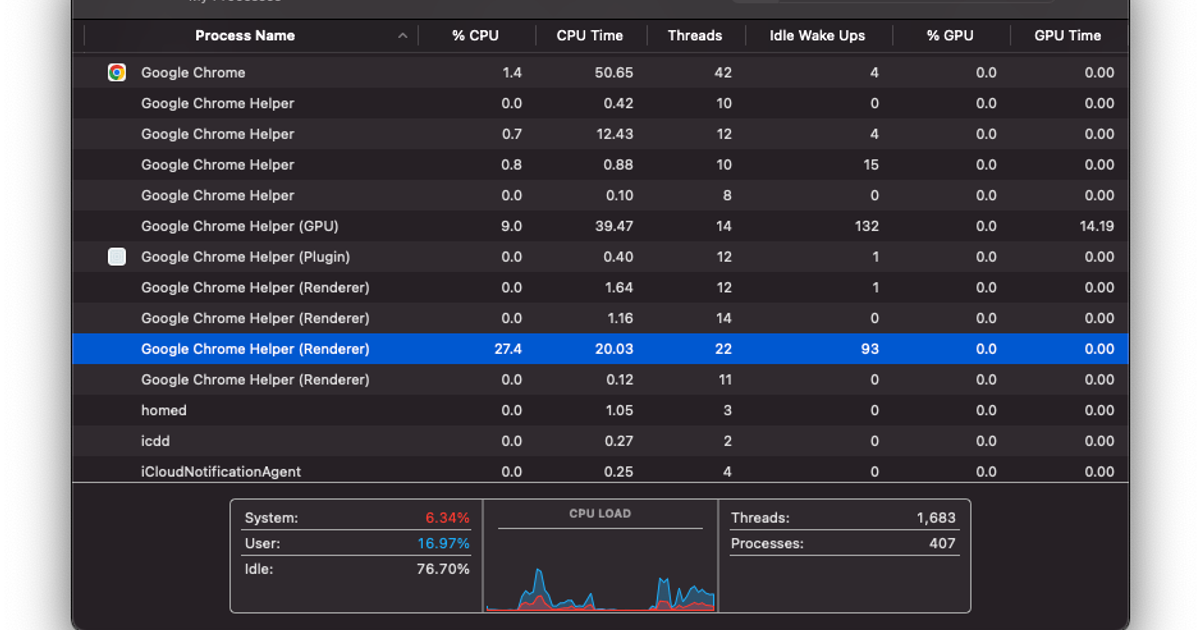This screenshot has width=1200, height=630.
Task: Sort processes by the % CPU column
Action: pos(476,34)
